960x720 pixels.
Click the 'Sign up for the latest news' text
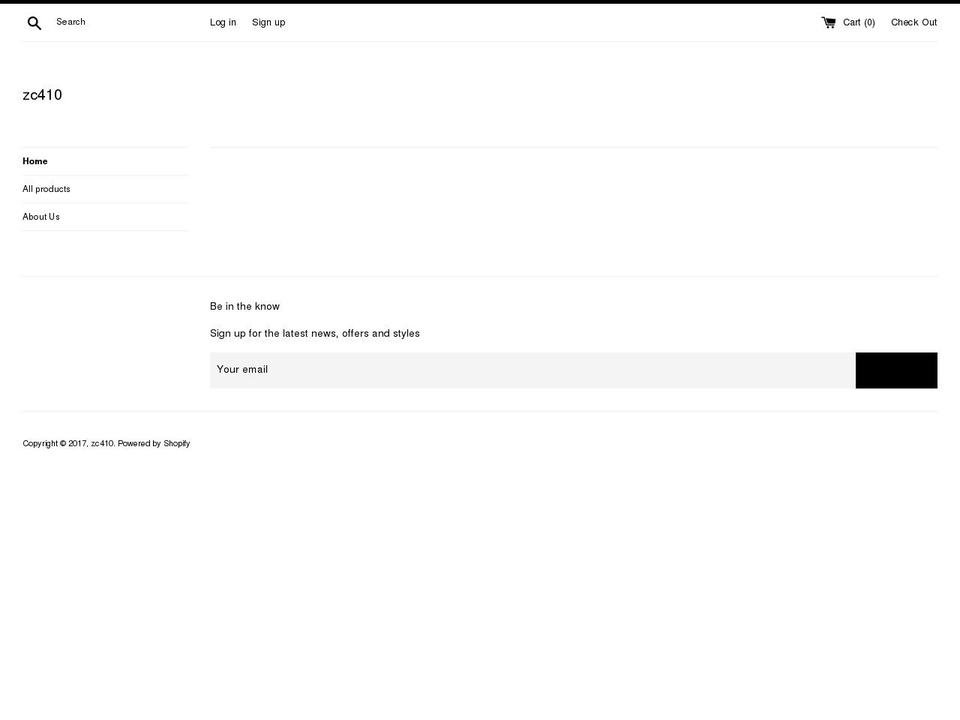click(x=315, y=333)
